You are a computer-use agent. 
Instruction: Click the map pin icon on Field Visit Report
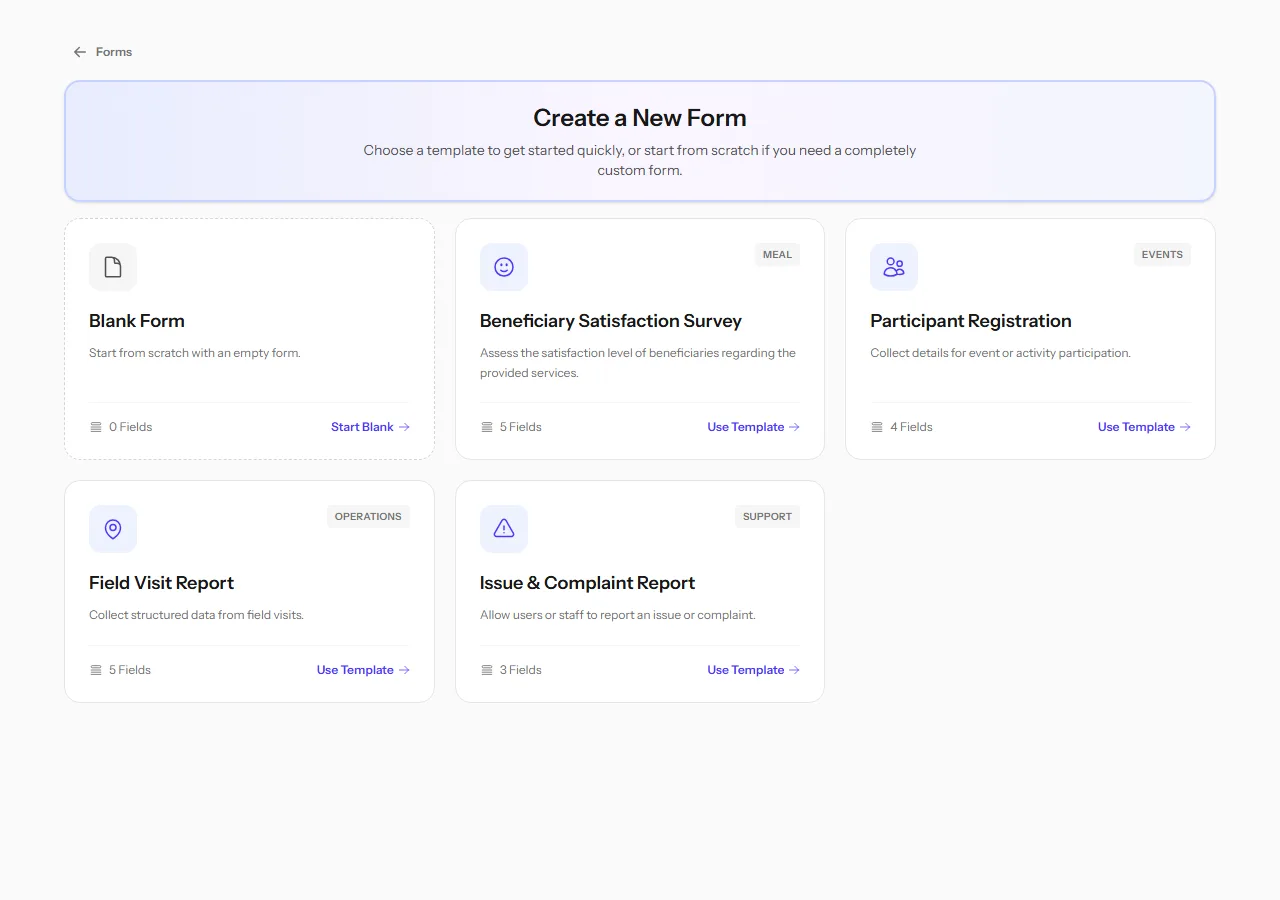click(113, 529)
